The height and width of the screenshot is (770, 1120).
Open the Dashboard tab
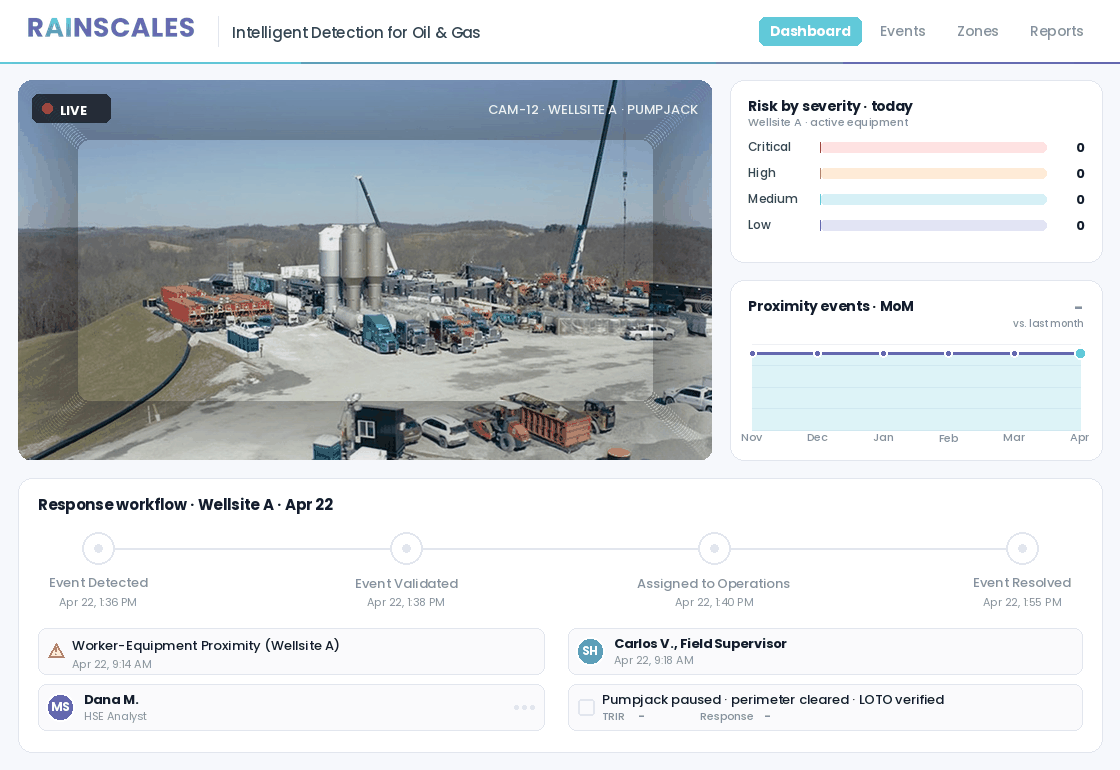point(810,31)
